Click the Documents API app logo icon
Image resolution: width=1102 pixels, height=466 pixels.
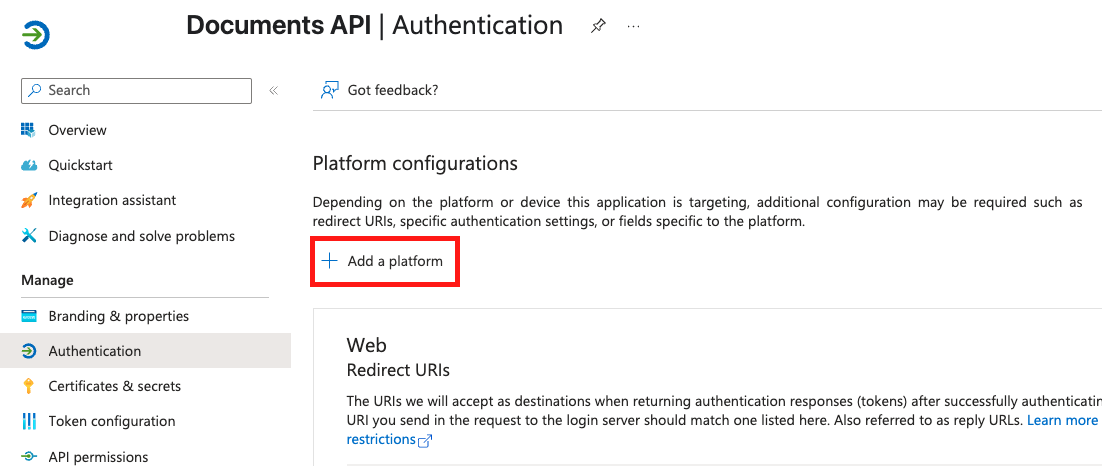36,34
